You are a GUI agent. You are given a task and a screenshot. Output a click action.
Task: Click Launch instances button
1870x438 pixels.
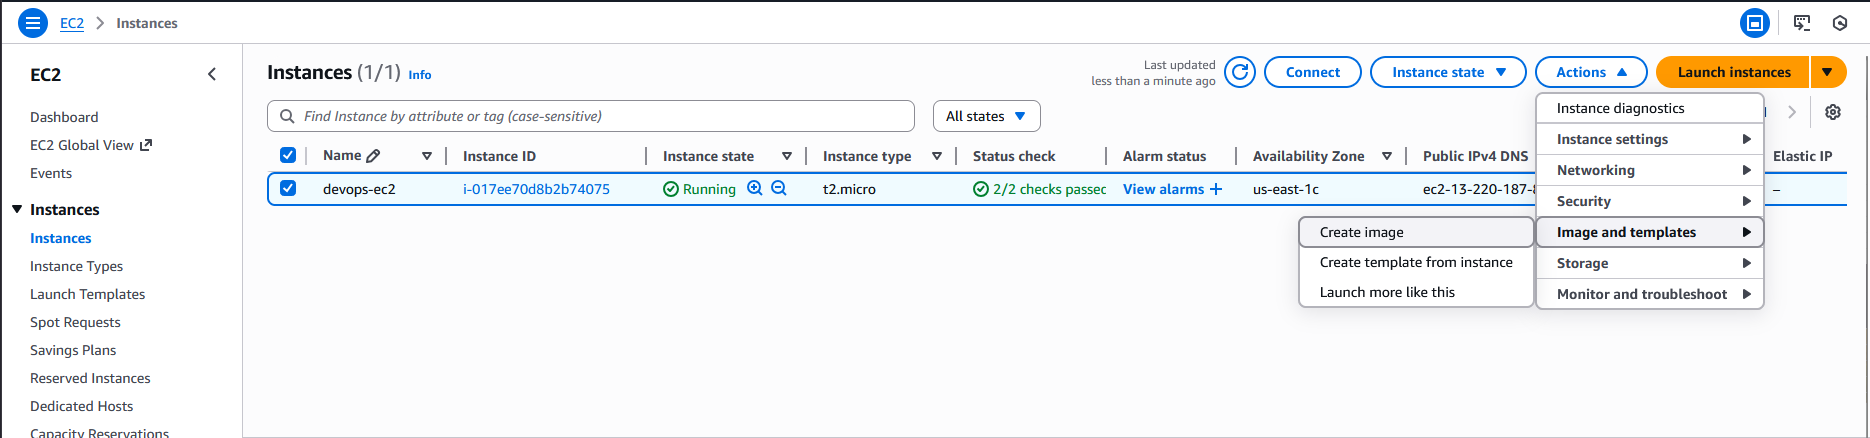[1733, 72]
